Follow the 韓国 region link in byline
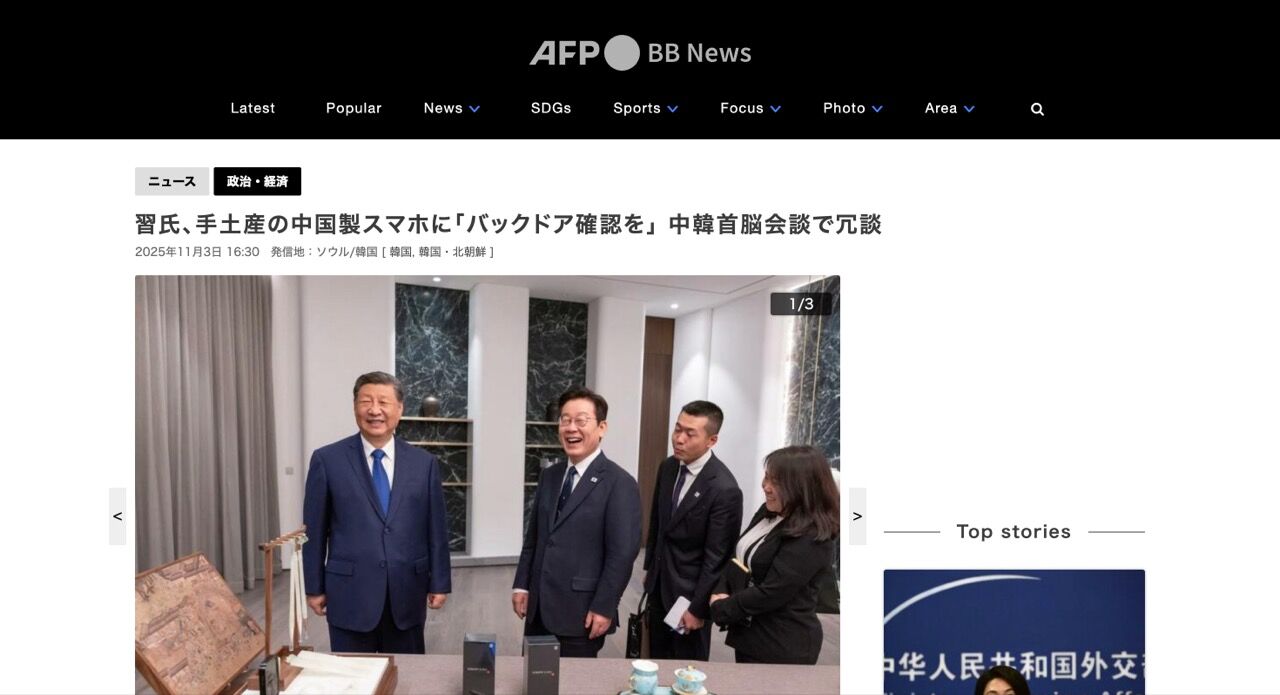This screenshot has width=1280, height=695. coord(400,252)
